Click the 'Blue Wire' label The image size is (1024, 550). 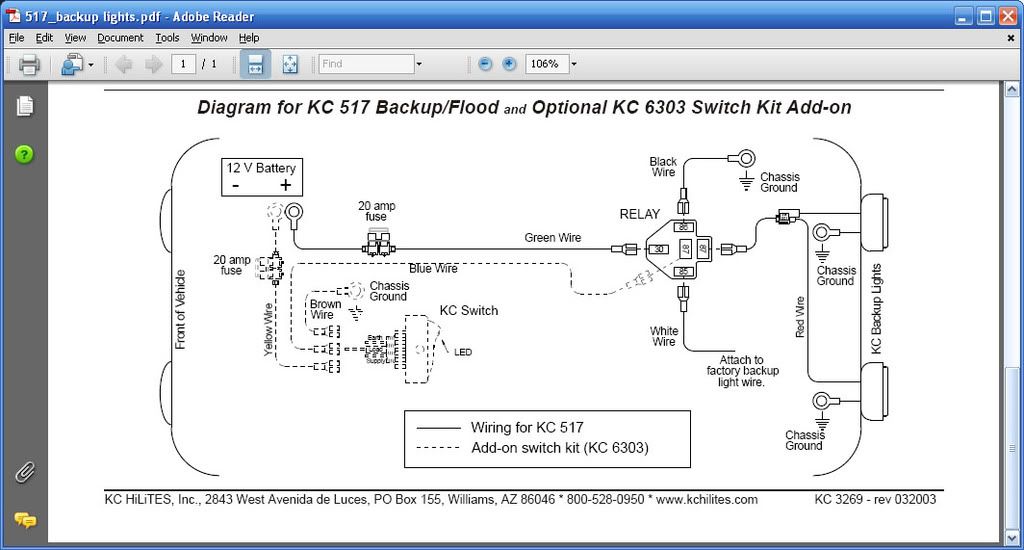(x=433, y=268)
